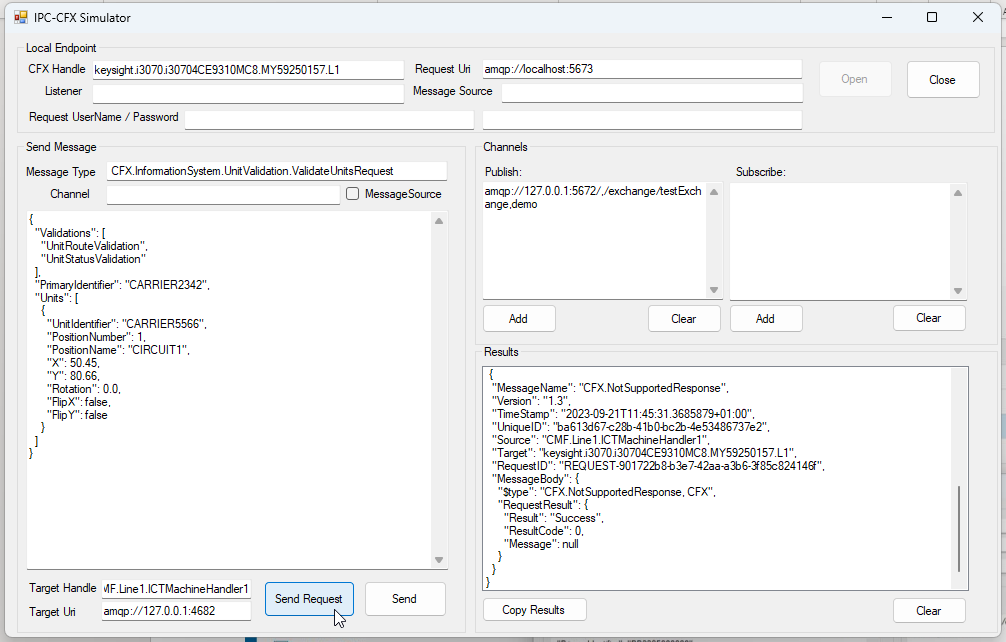The image size is (1006, 642).
Task: Click the "Target" keysight result line
Action: coord(644,453)
